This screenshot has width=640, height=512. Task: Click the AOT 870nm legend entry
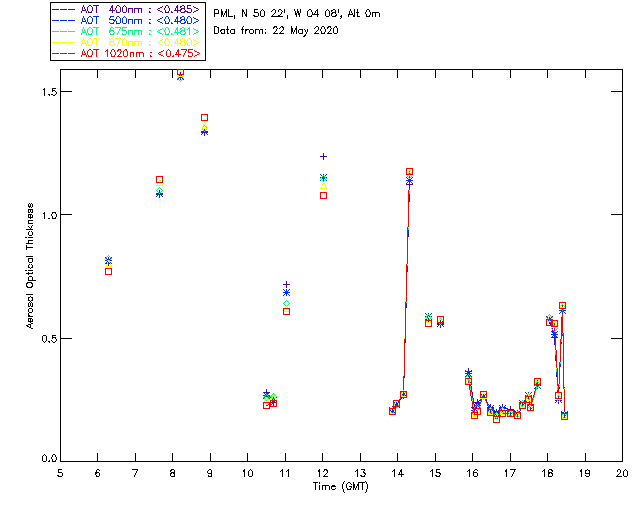(x=126, y=42)
